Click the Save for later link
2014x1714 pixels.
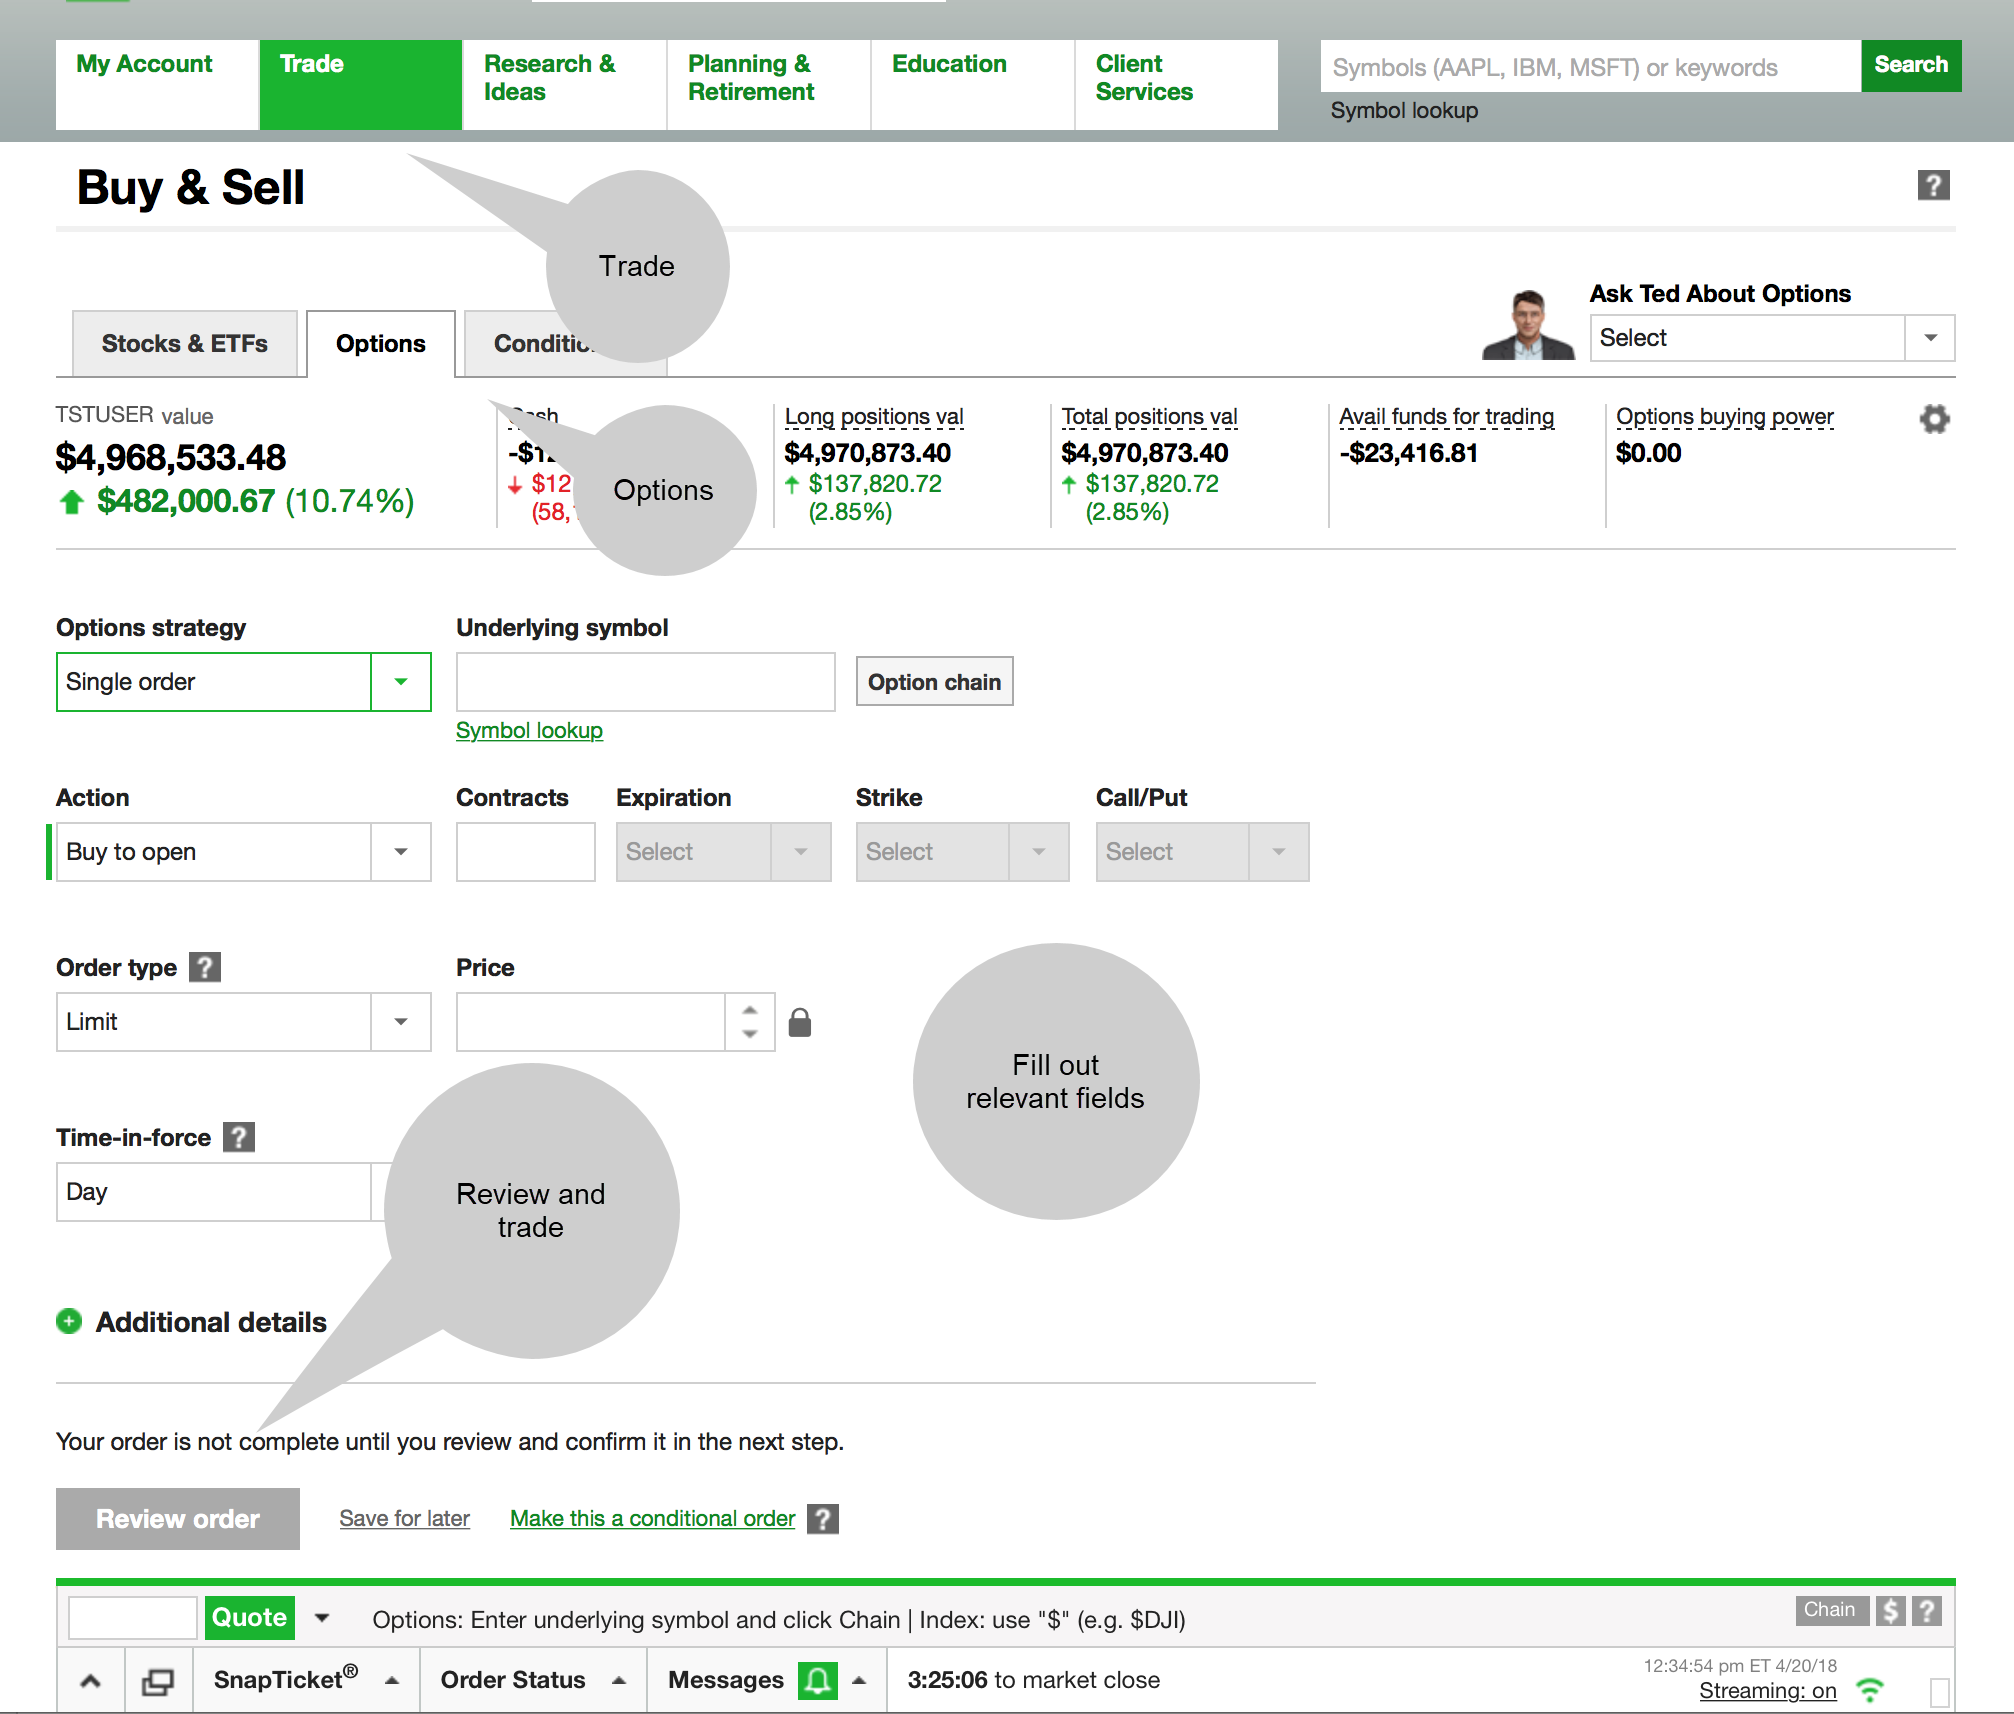click(x=404, y=1518)
